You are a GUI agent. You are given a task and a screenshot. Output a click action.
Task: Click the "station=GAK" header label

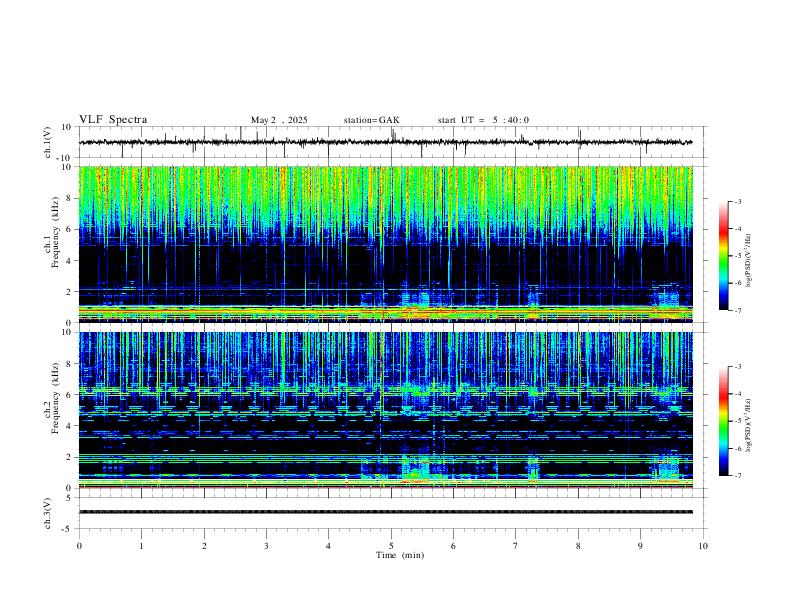click(372, 120)
